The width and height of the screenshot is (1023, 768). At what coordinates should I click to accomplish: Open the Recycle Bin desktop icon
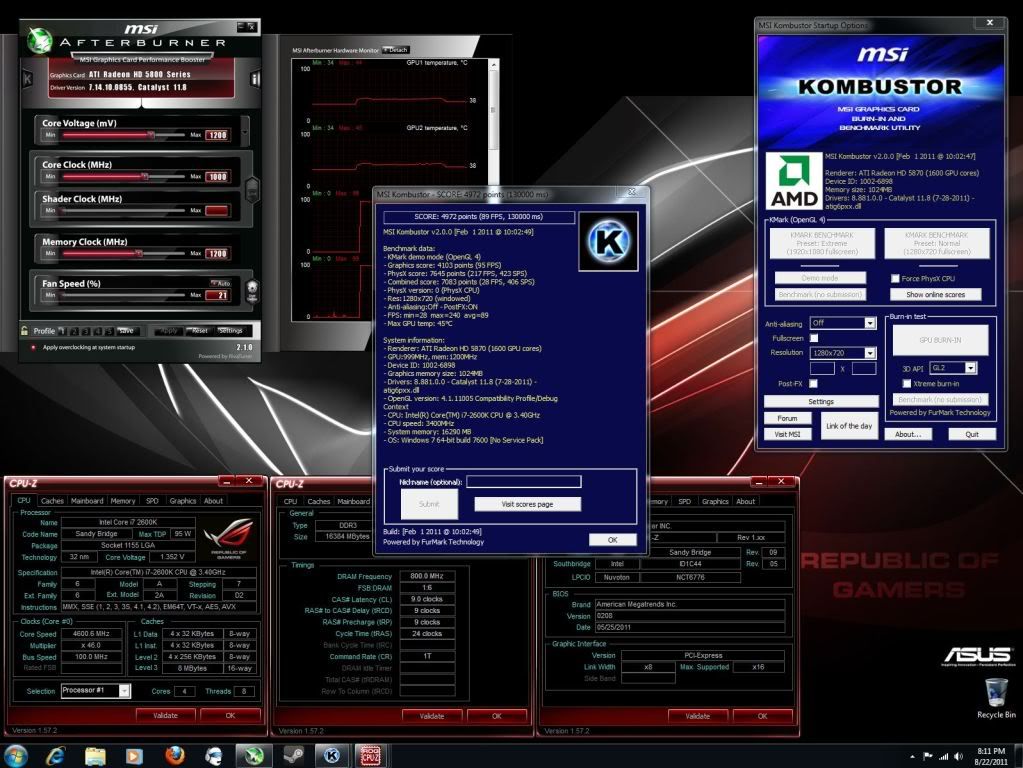[x=996, y=698]
